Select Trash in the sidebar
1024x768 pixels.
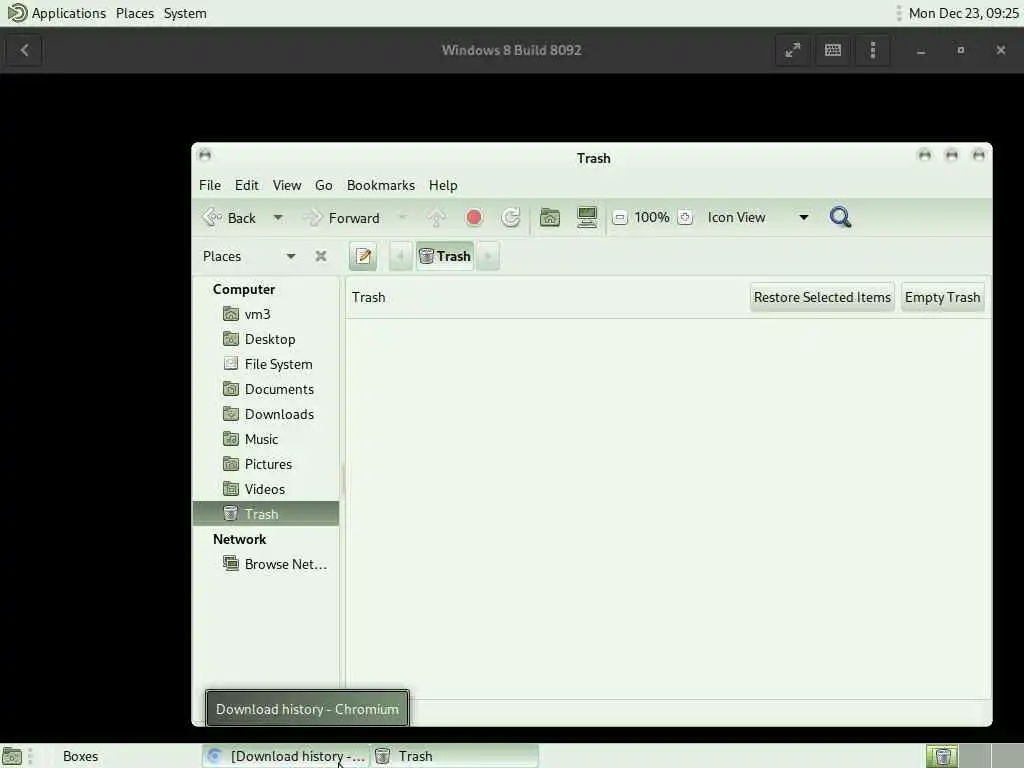click(266, 514)
